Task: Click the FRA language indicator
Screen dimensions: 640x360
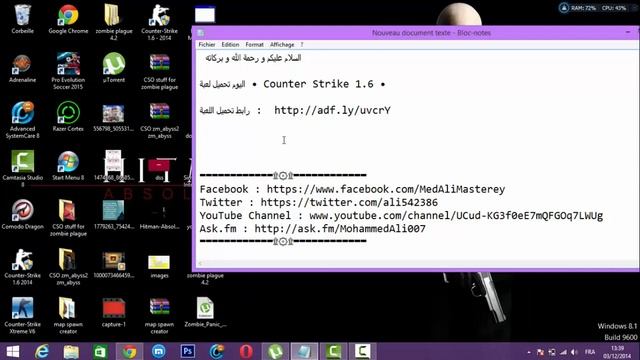Action: [x=590, y=352]
